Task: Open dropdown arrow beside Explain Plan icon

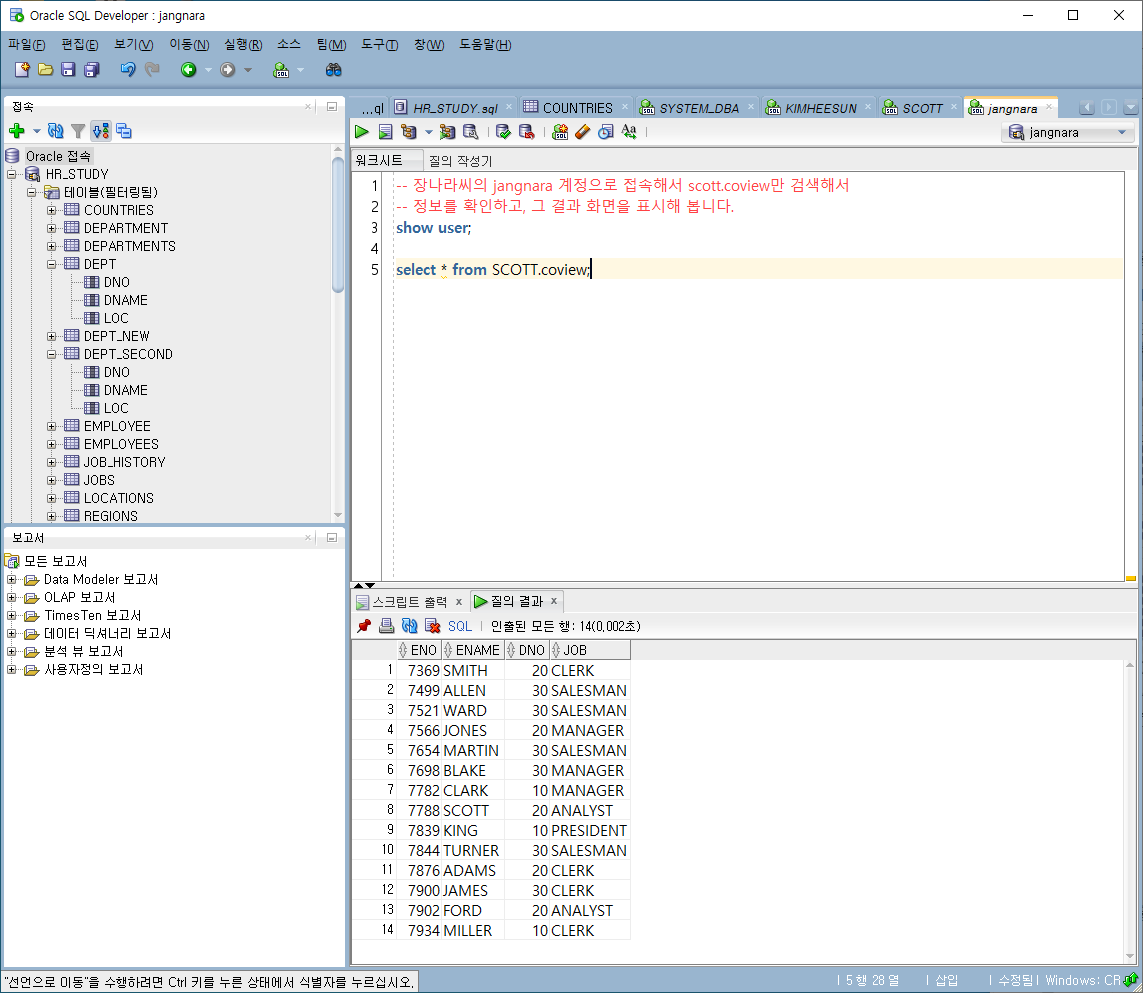Action: 429,133
